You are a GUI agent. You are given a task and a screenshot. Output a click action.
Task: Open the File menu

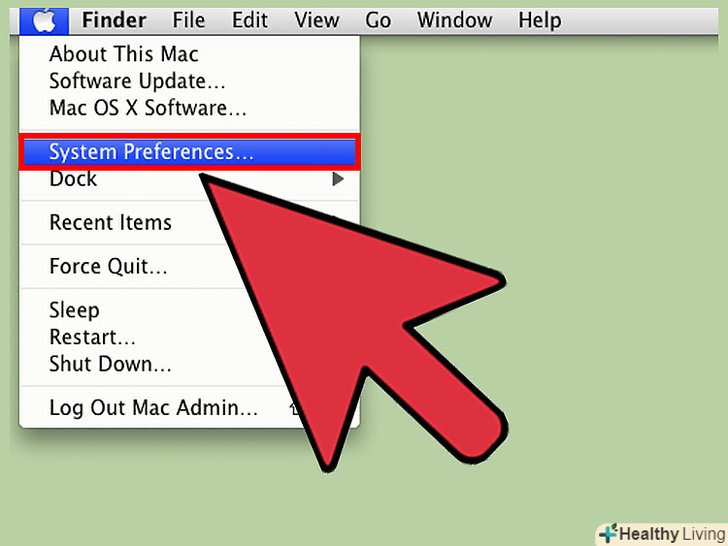(x=188, y=20)
